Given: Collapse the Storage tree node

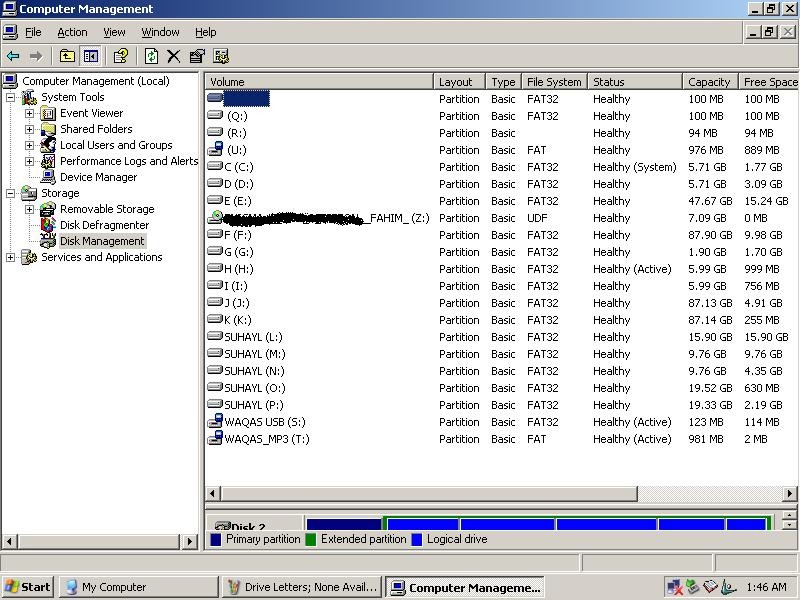Looking at the screenshot, I should 10,193.
